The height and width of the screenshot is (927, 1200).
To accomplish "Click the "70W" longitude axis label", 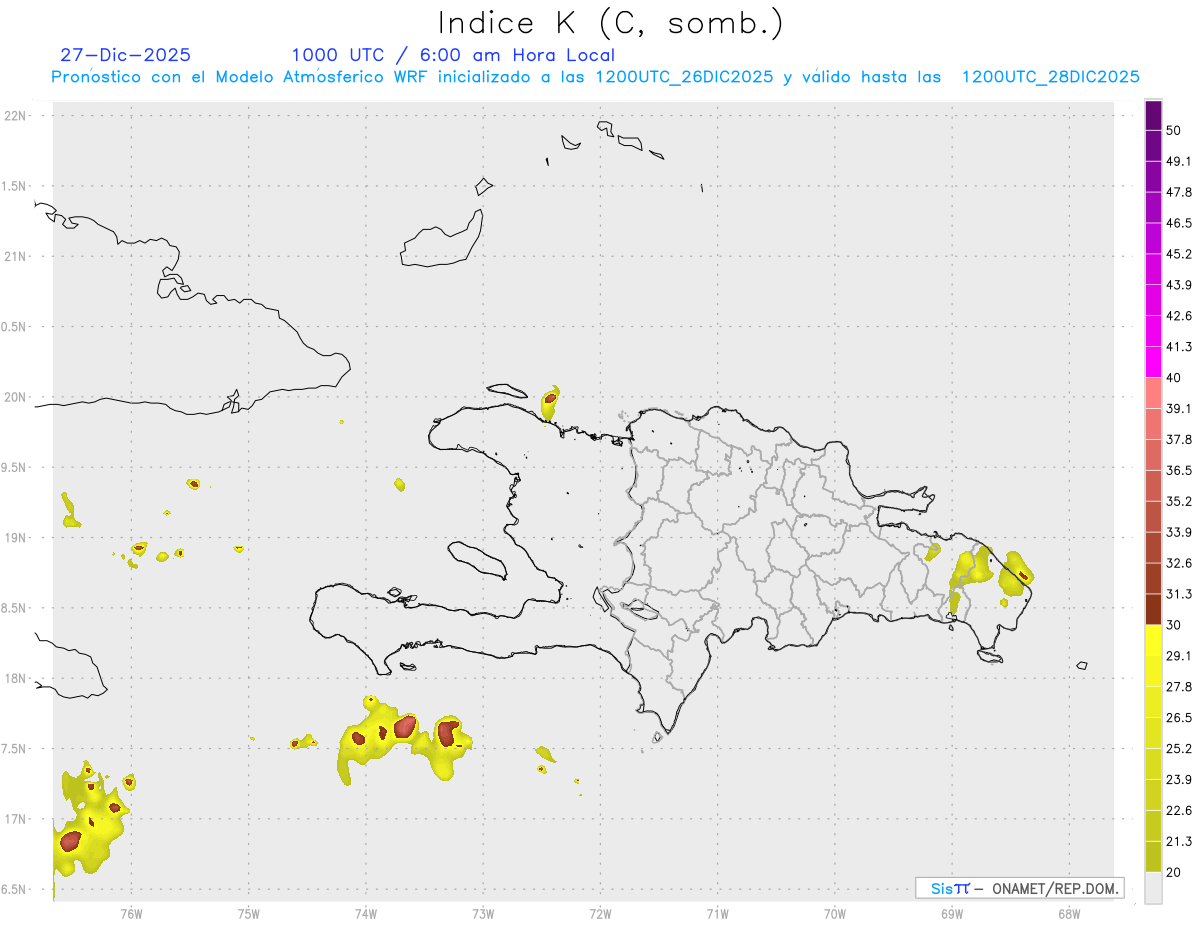I will pos(835,913).
